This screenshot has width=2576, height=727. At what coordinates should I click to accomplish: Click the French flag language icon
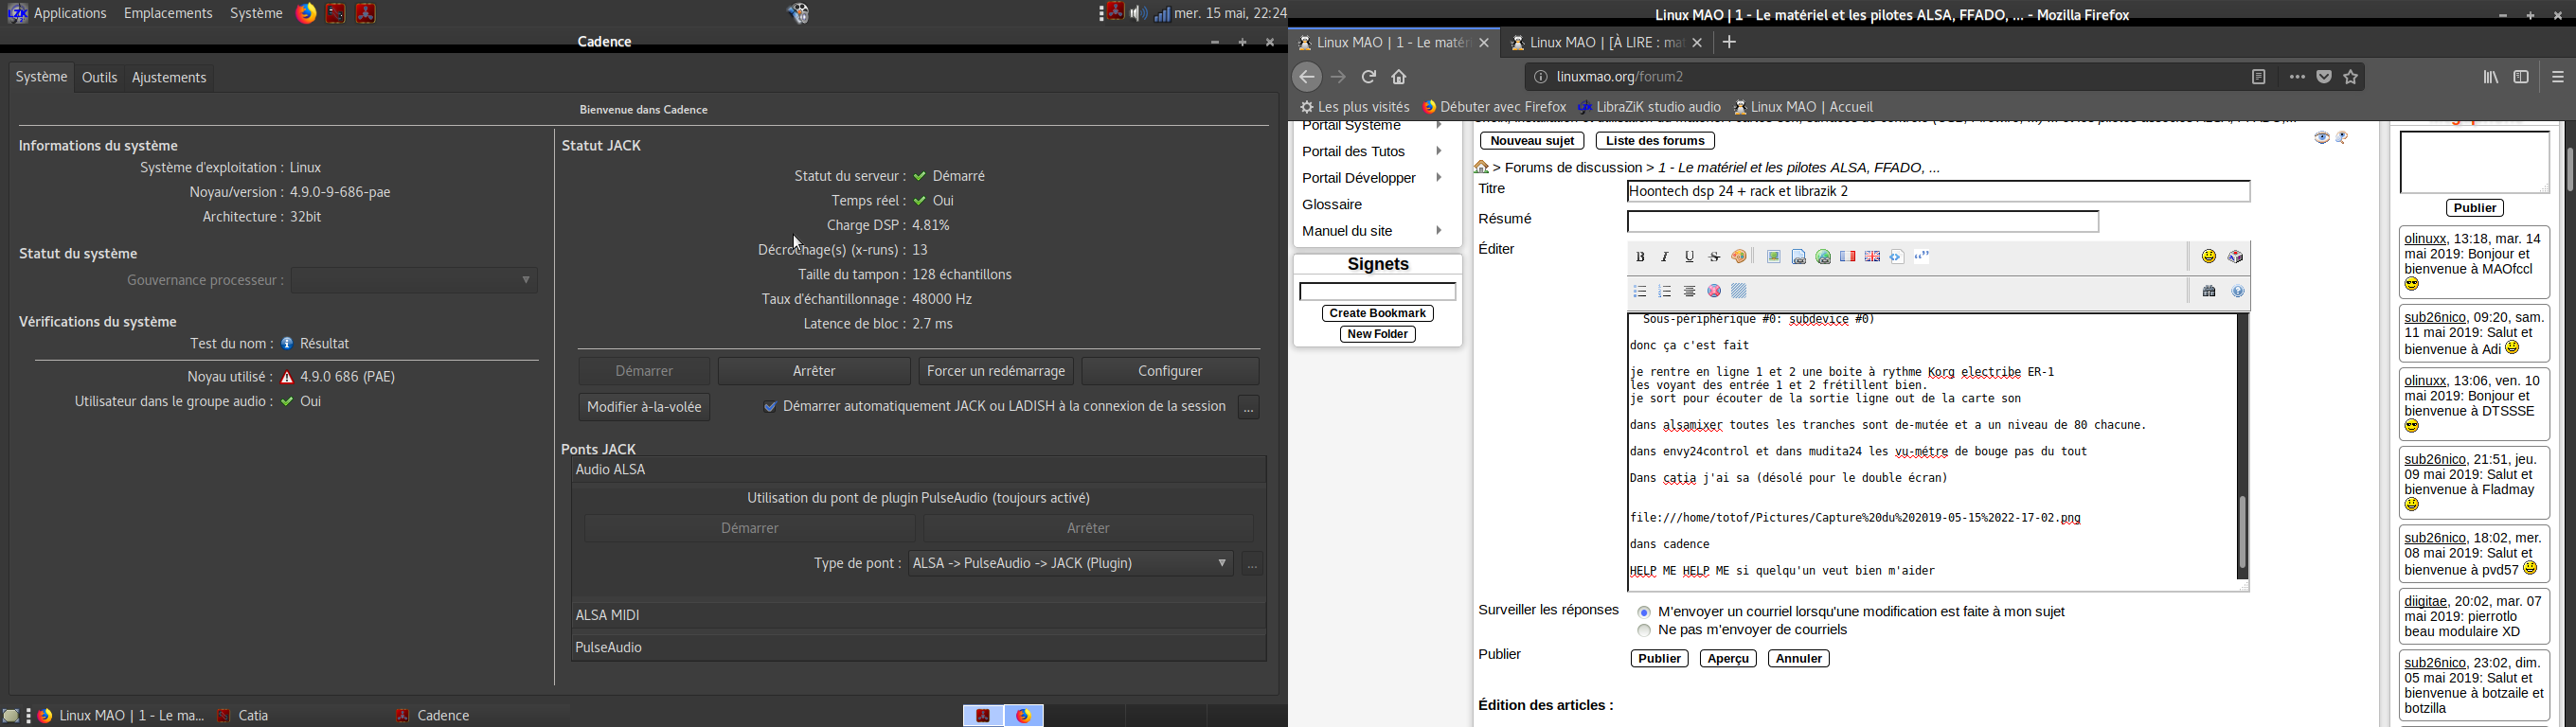click(x=1848, y=257)
